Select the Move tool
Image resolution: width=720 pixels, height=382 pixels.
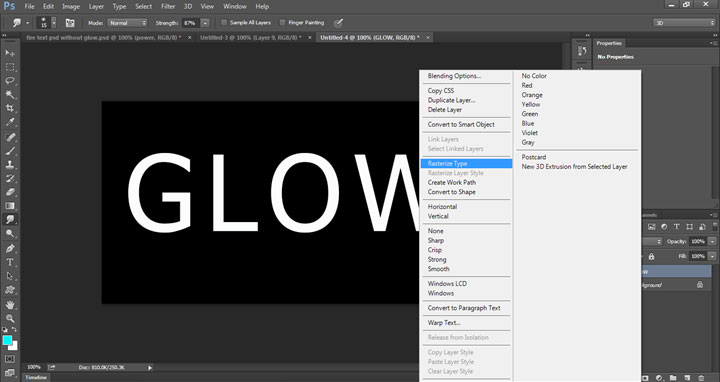click(x=10, y=53)
